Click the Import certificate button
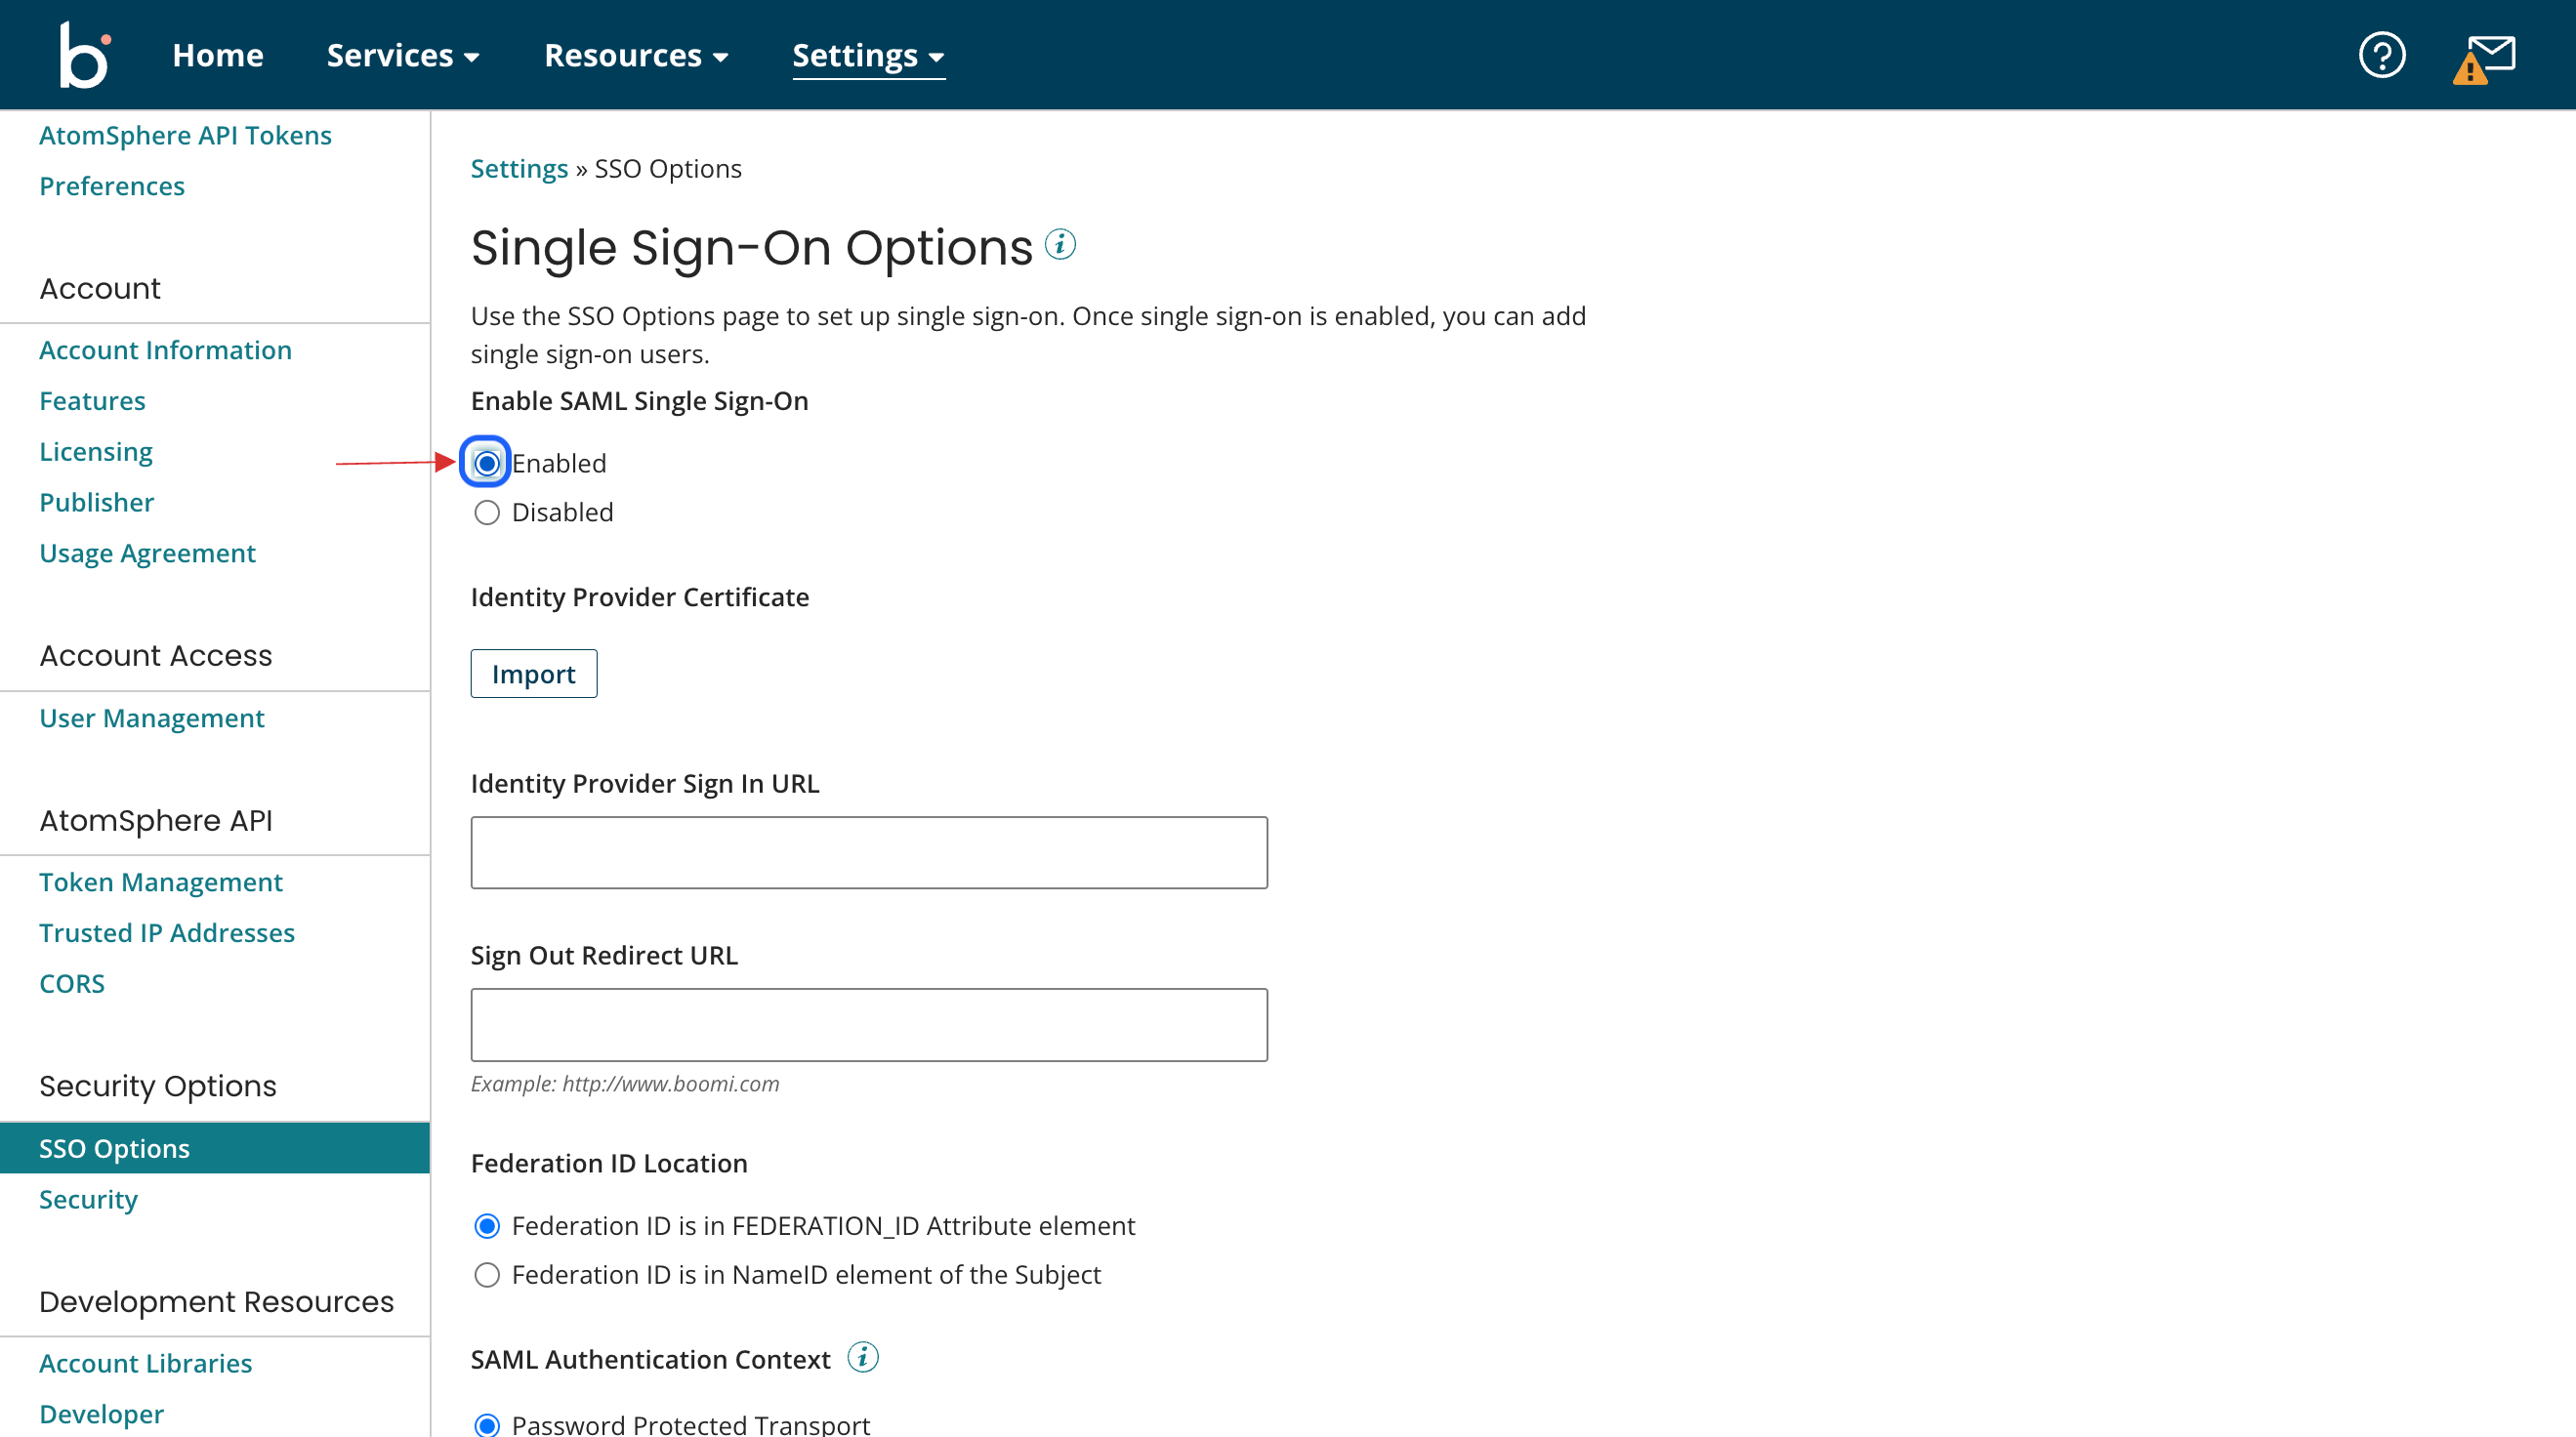 coord(534,673)
